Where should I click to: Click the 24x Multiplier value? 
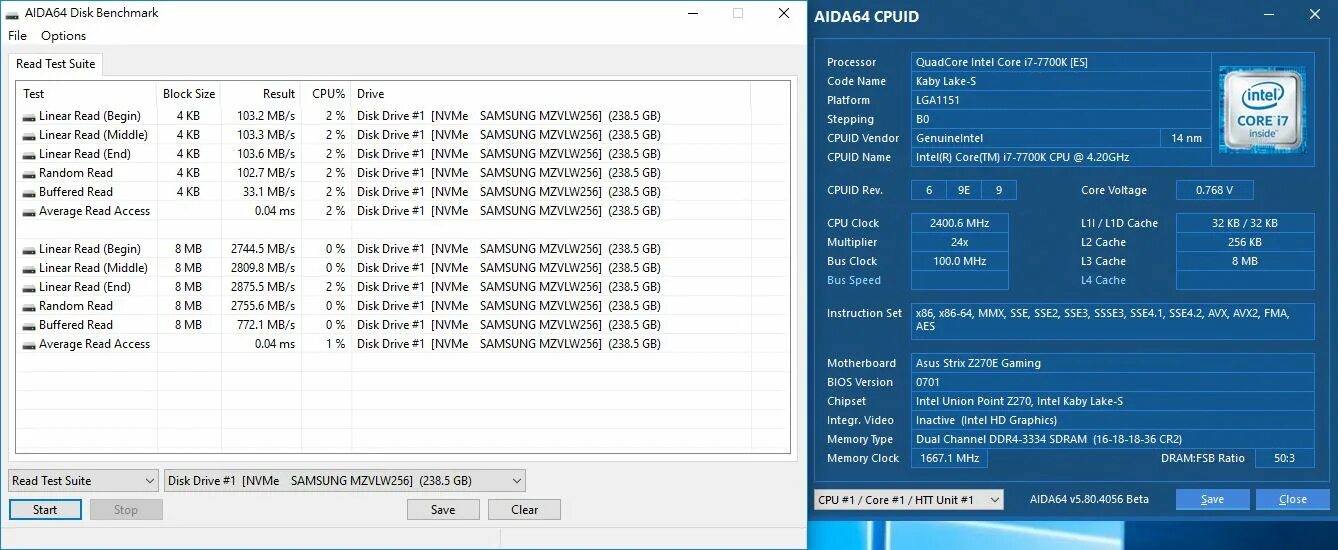pyautogui.click(x=959, y=242)
